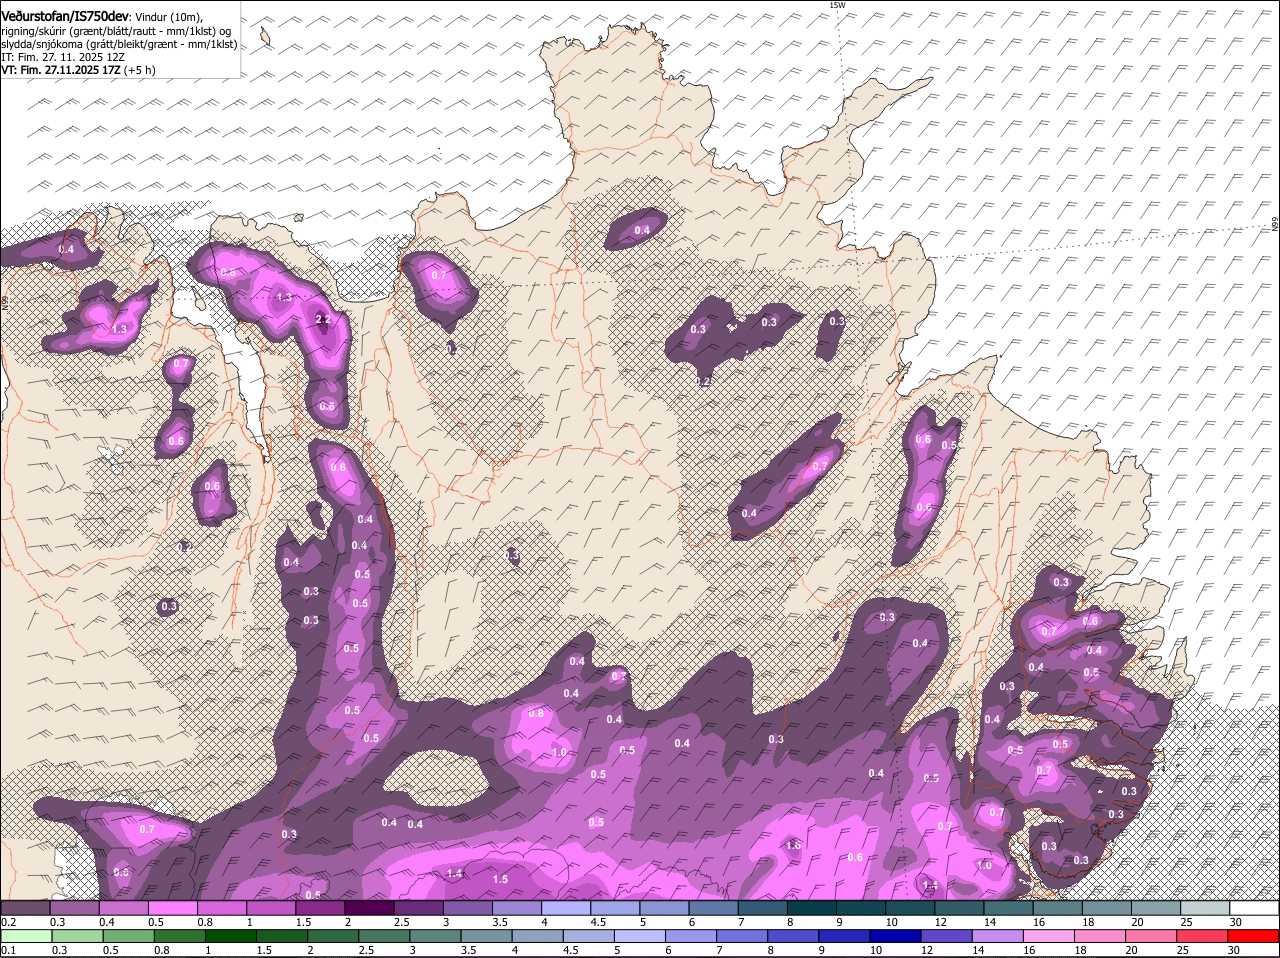
Task: Click the 'rigning/skúrir' description line in the header
Action: pyautogui.click(x=117, y=31)
